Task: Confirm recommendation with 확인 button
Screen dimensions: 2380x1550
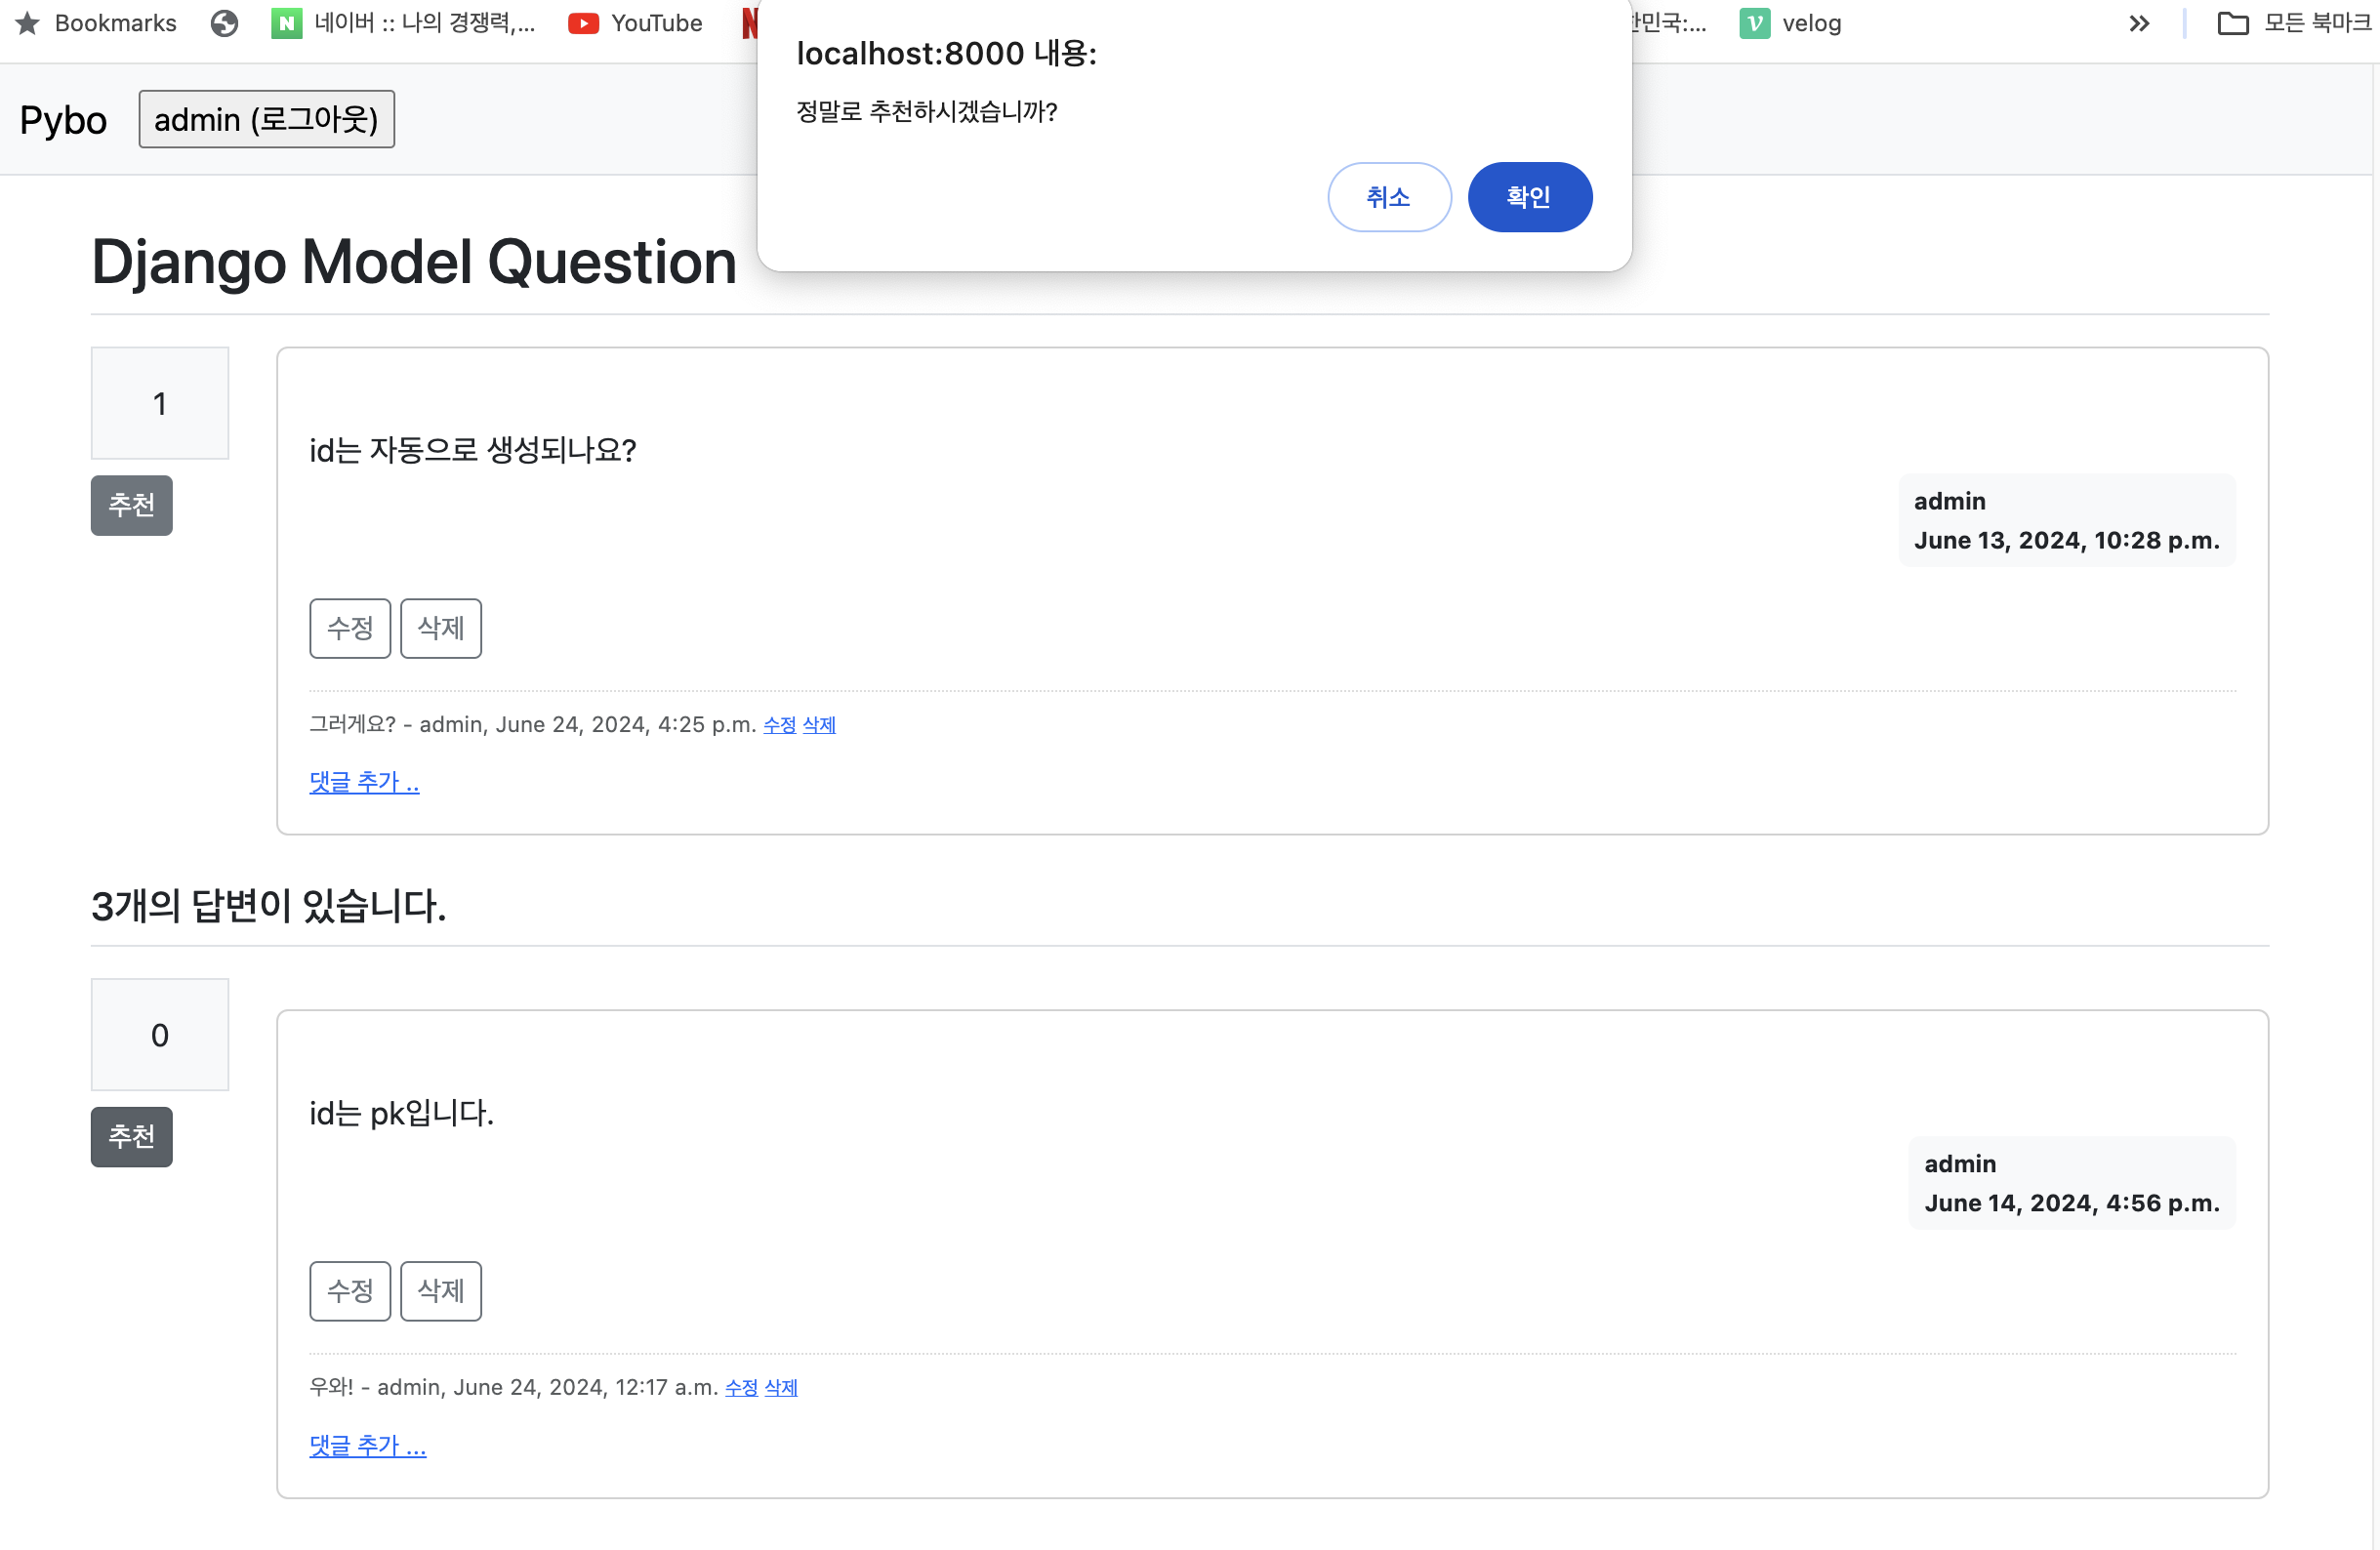Action: tap(1529, 197)
